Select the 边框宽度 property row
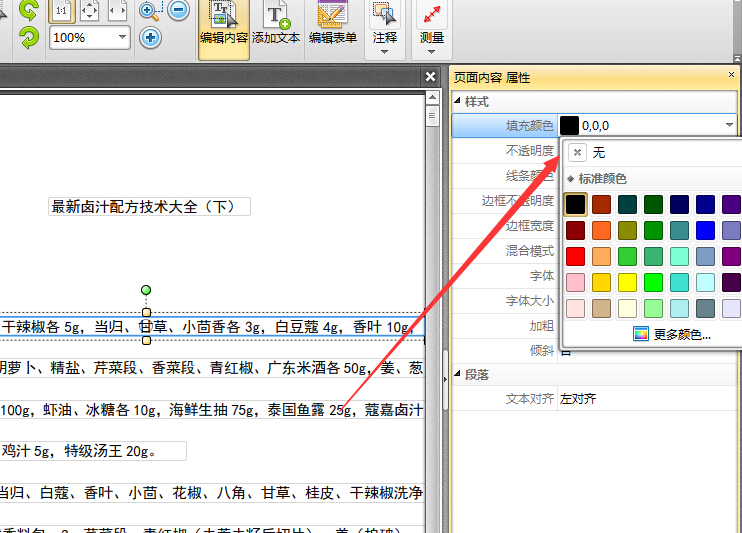This screenshot has width=742, height=533. coord(505,225)
